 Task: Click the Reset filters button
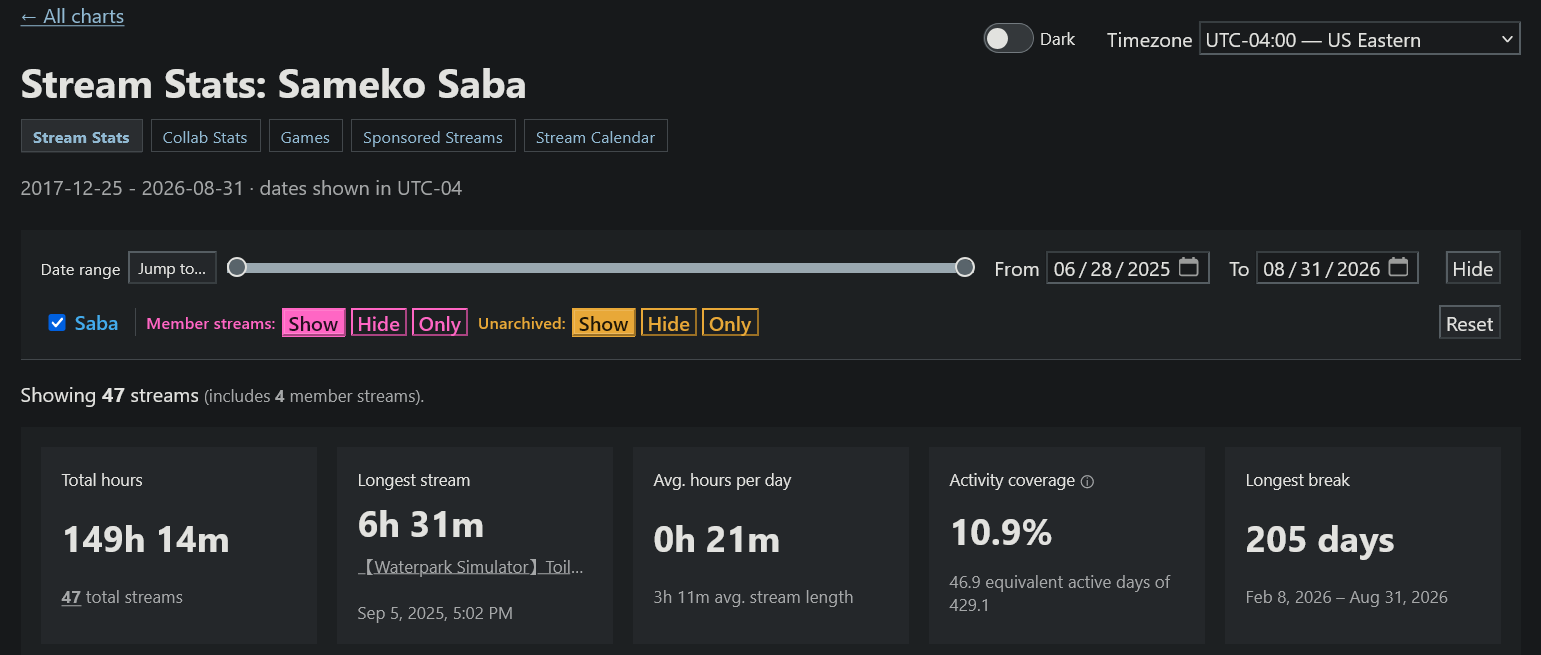coord(1469,323)
